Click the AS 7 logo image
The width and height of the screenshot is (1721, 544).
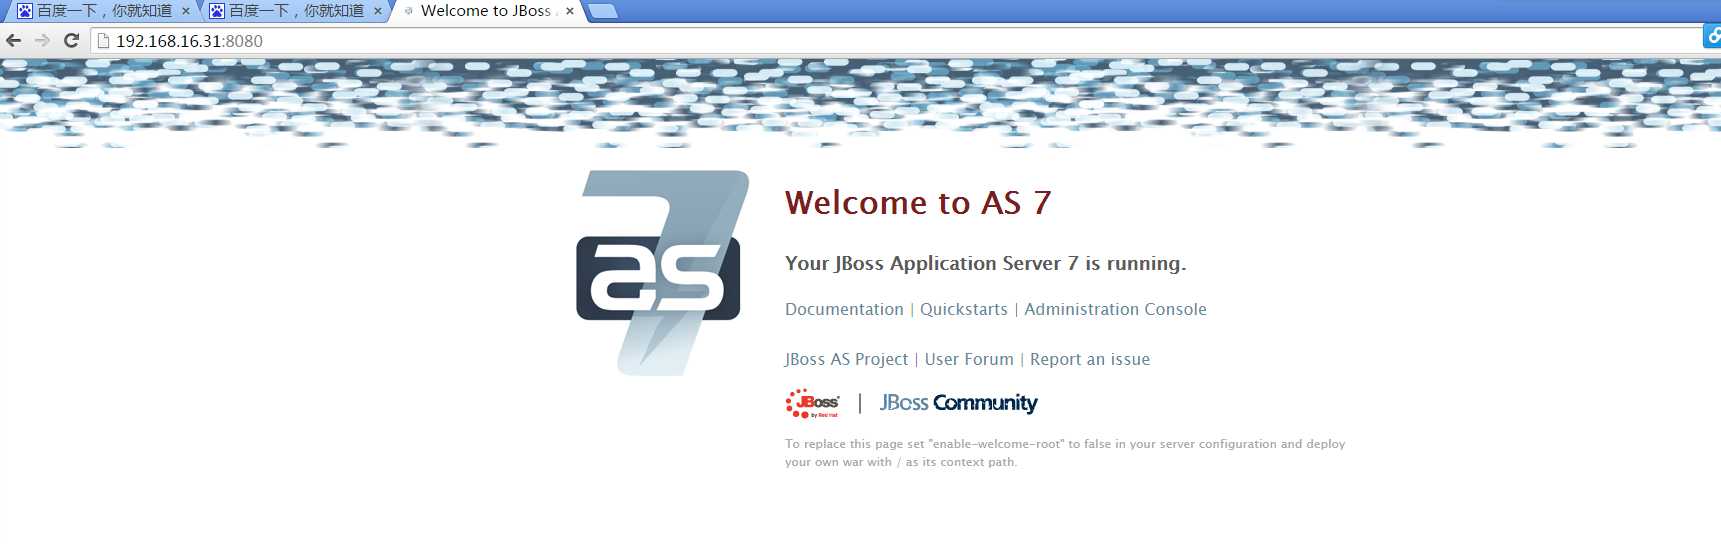pyautogui.click(x=662, y=273)
